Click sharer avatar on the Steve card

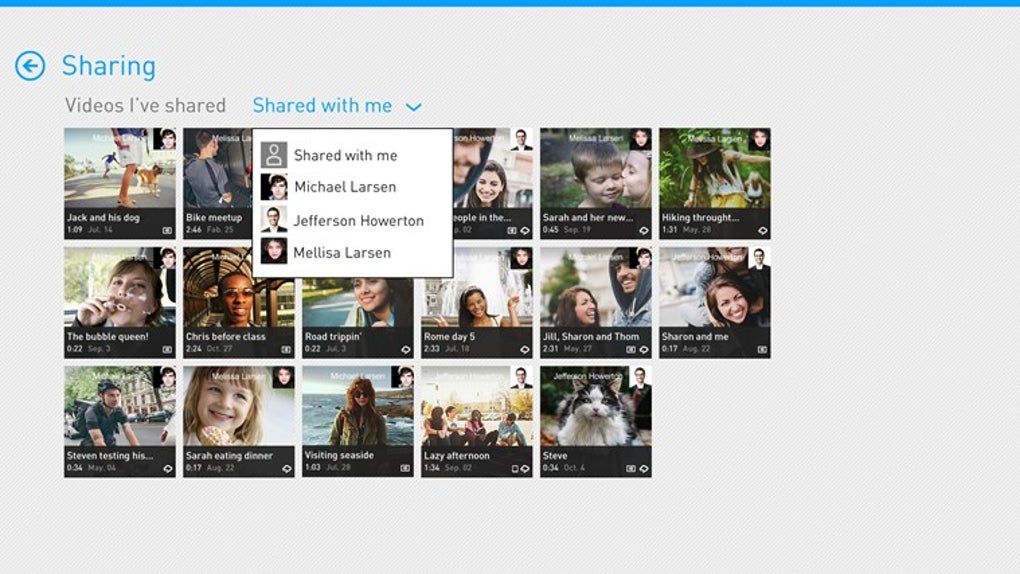[641, 377]
